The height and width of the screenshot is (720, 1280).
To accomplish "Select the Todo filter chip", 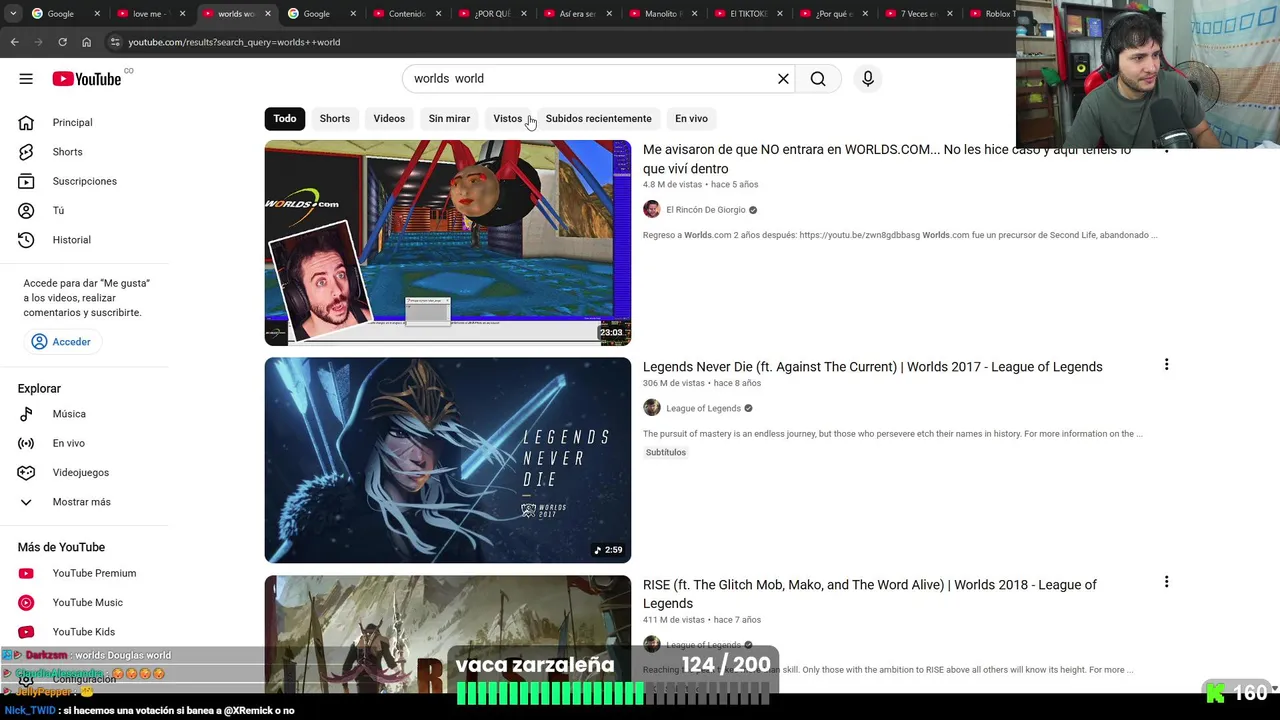I will pyautogui.click(x=285, y=118).
